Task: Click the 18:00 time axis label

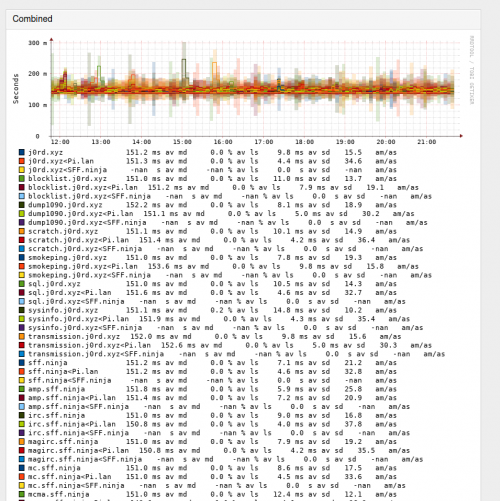Action: [x=305, y=142]
